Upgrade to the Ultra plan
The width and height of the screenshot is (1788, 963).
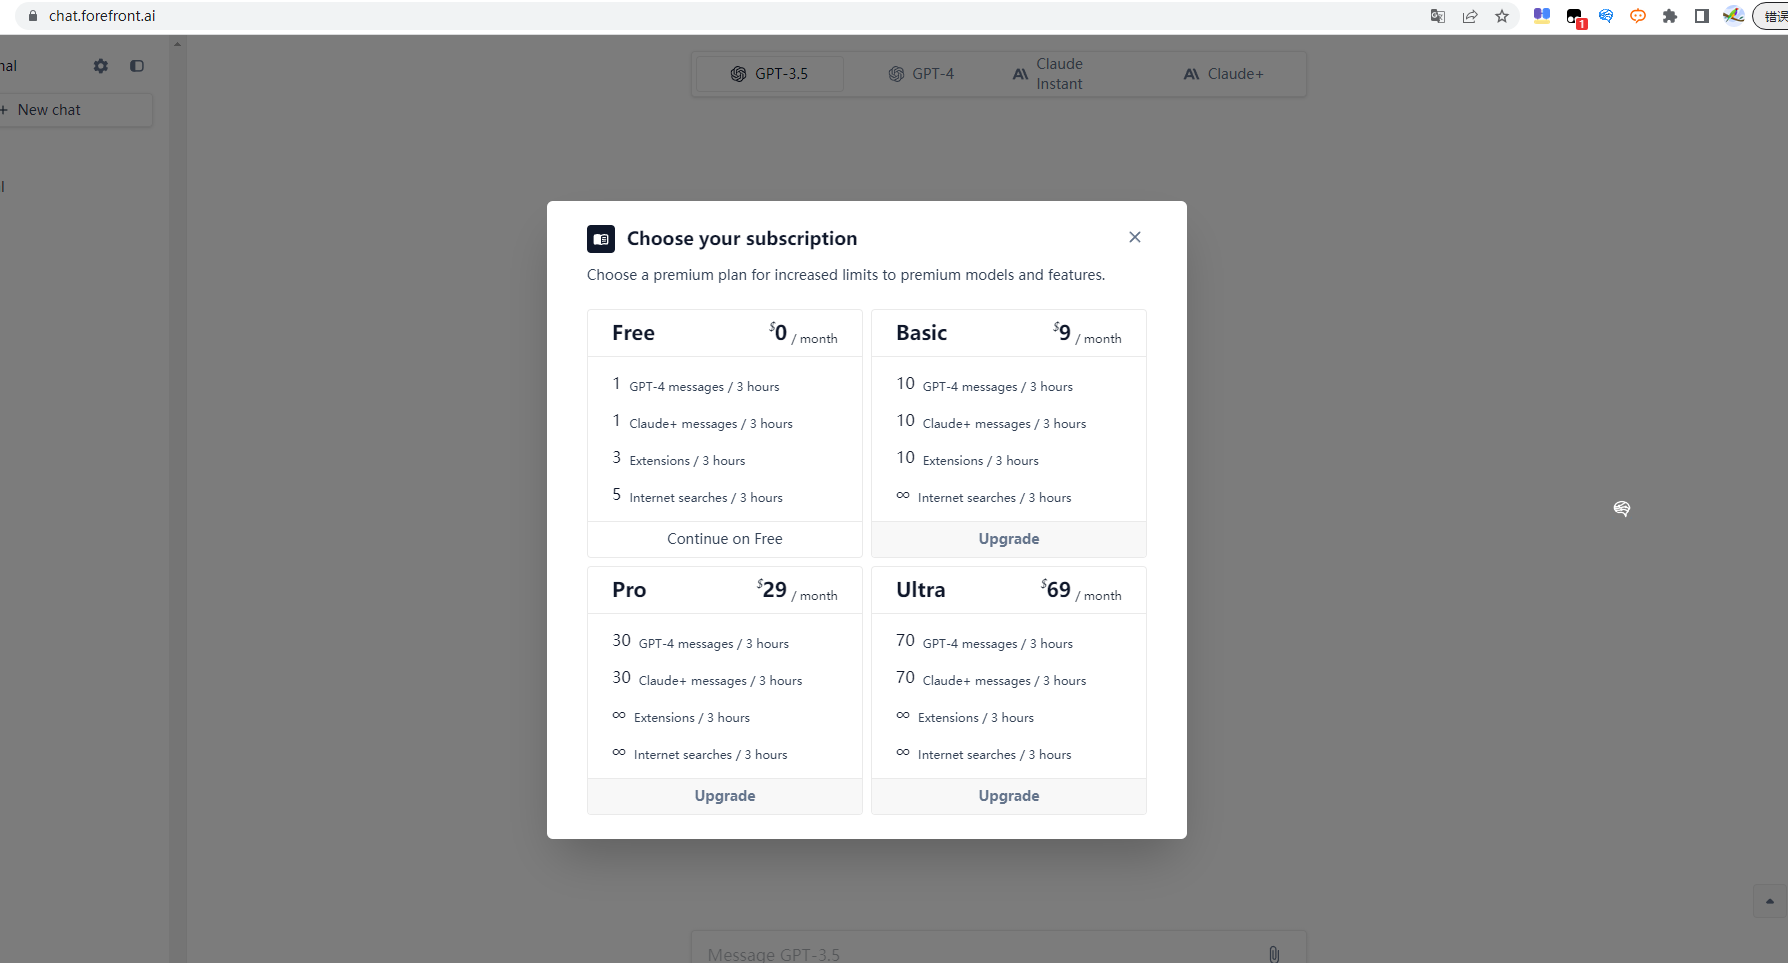(x=1008, y=796)
